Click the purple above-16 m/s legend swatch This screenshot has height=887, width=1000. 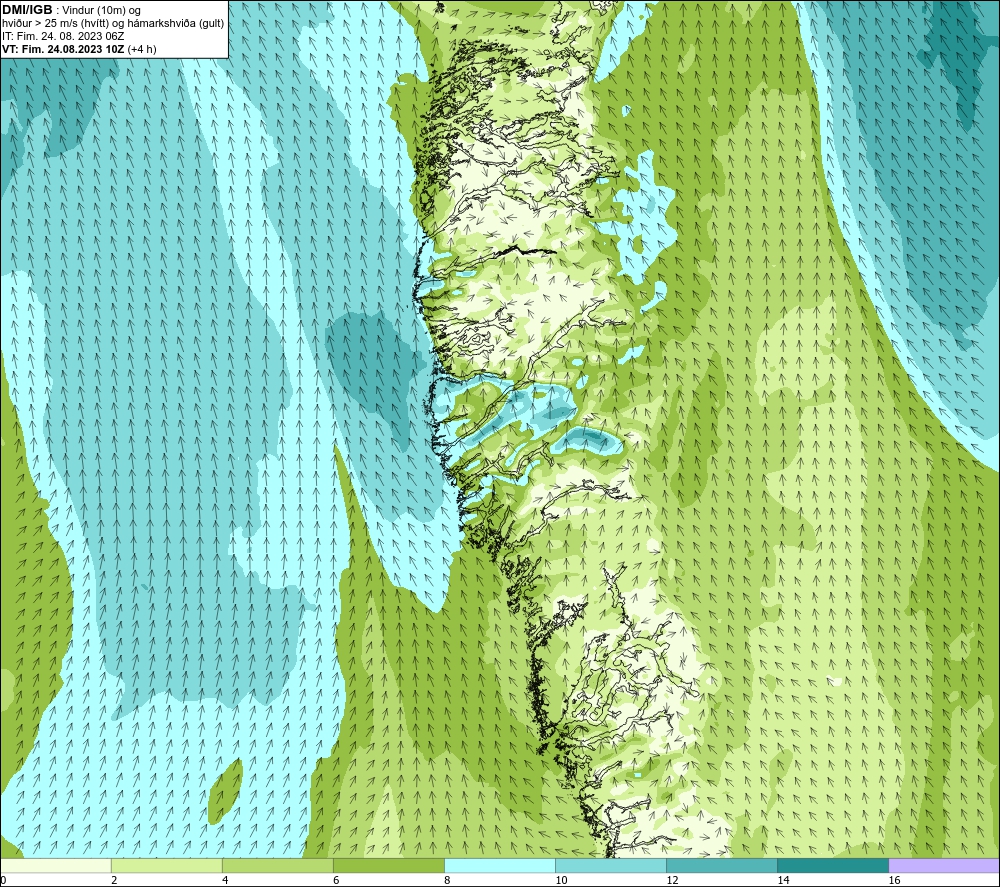point(944,865)
